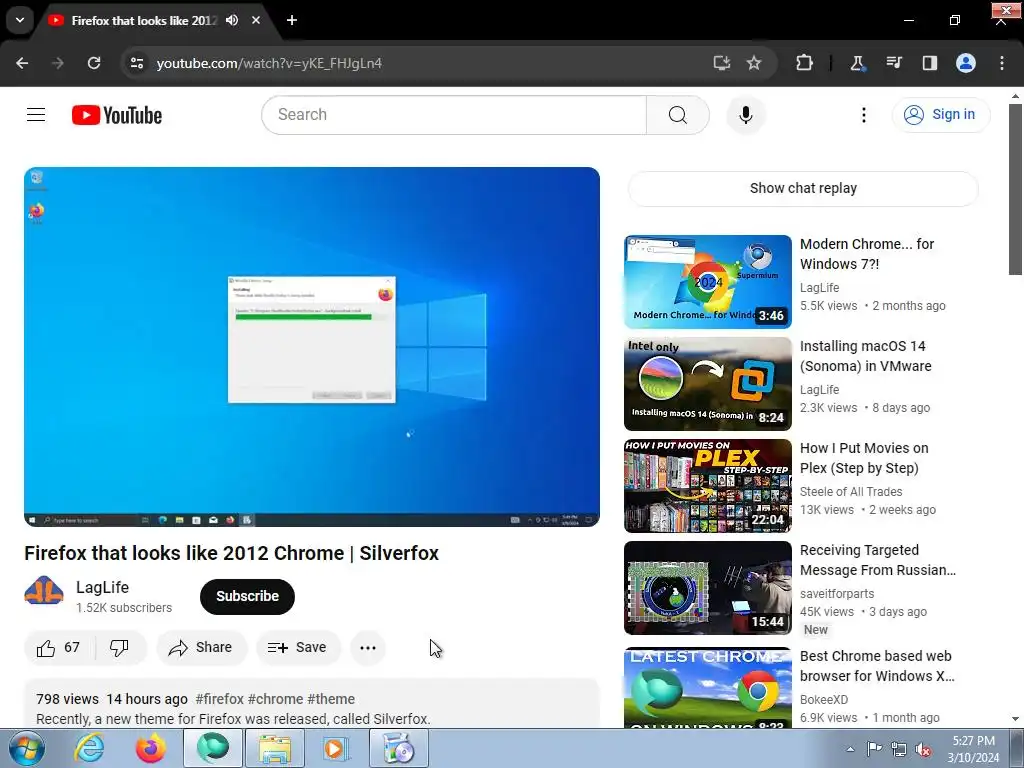Toggle the Chrome side panel
The image size is (1024, 768).
[929, 63]
